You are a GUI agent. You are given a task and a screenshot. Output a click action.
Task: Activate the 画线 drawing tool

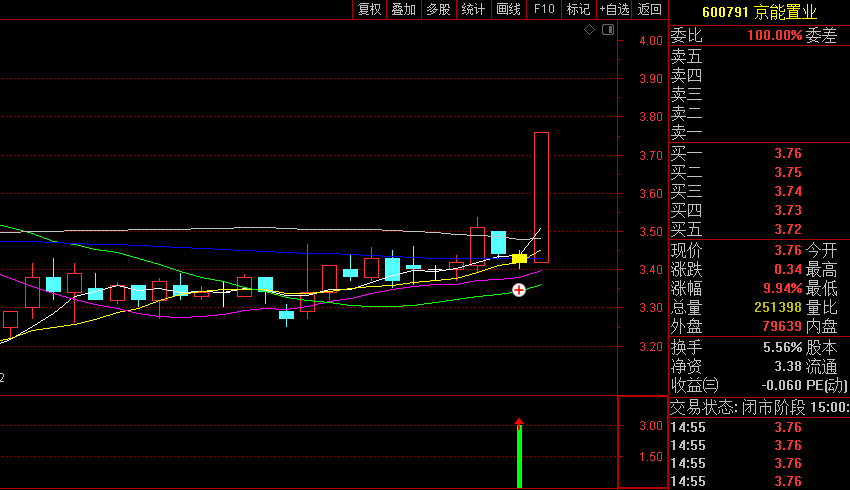(508, 9)
